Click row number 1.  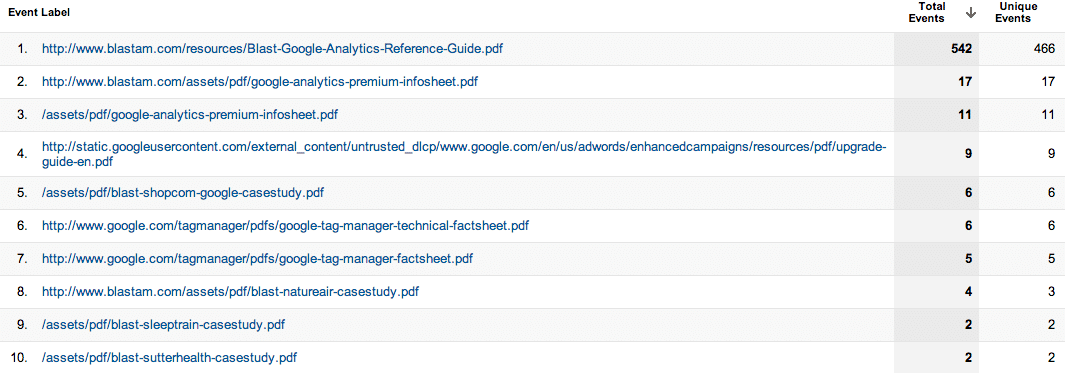click(x=22, y=49)
